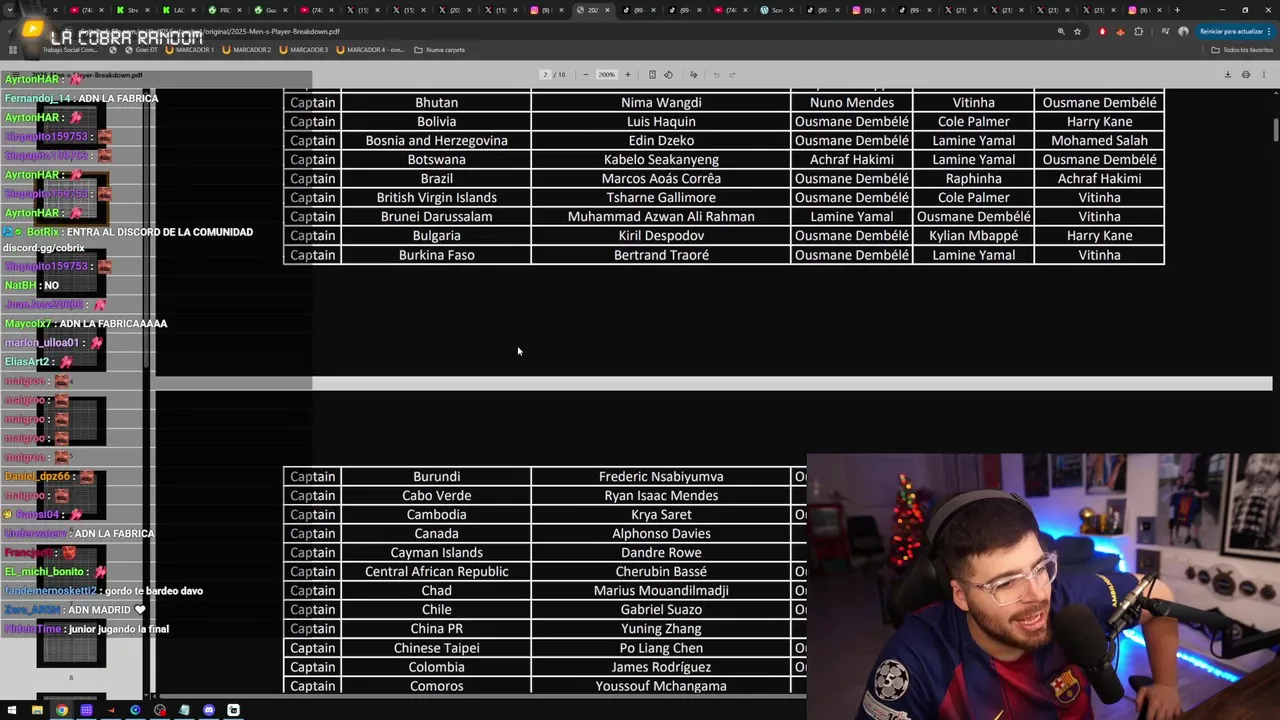Open the MARCADOR 3 bookmark

pyautogui.click(x=304, y=50)
